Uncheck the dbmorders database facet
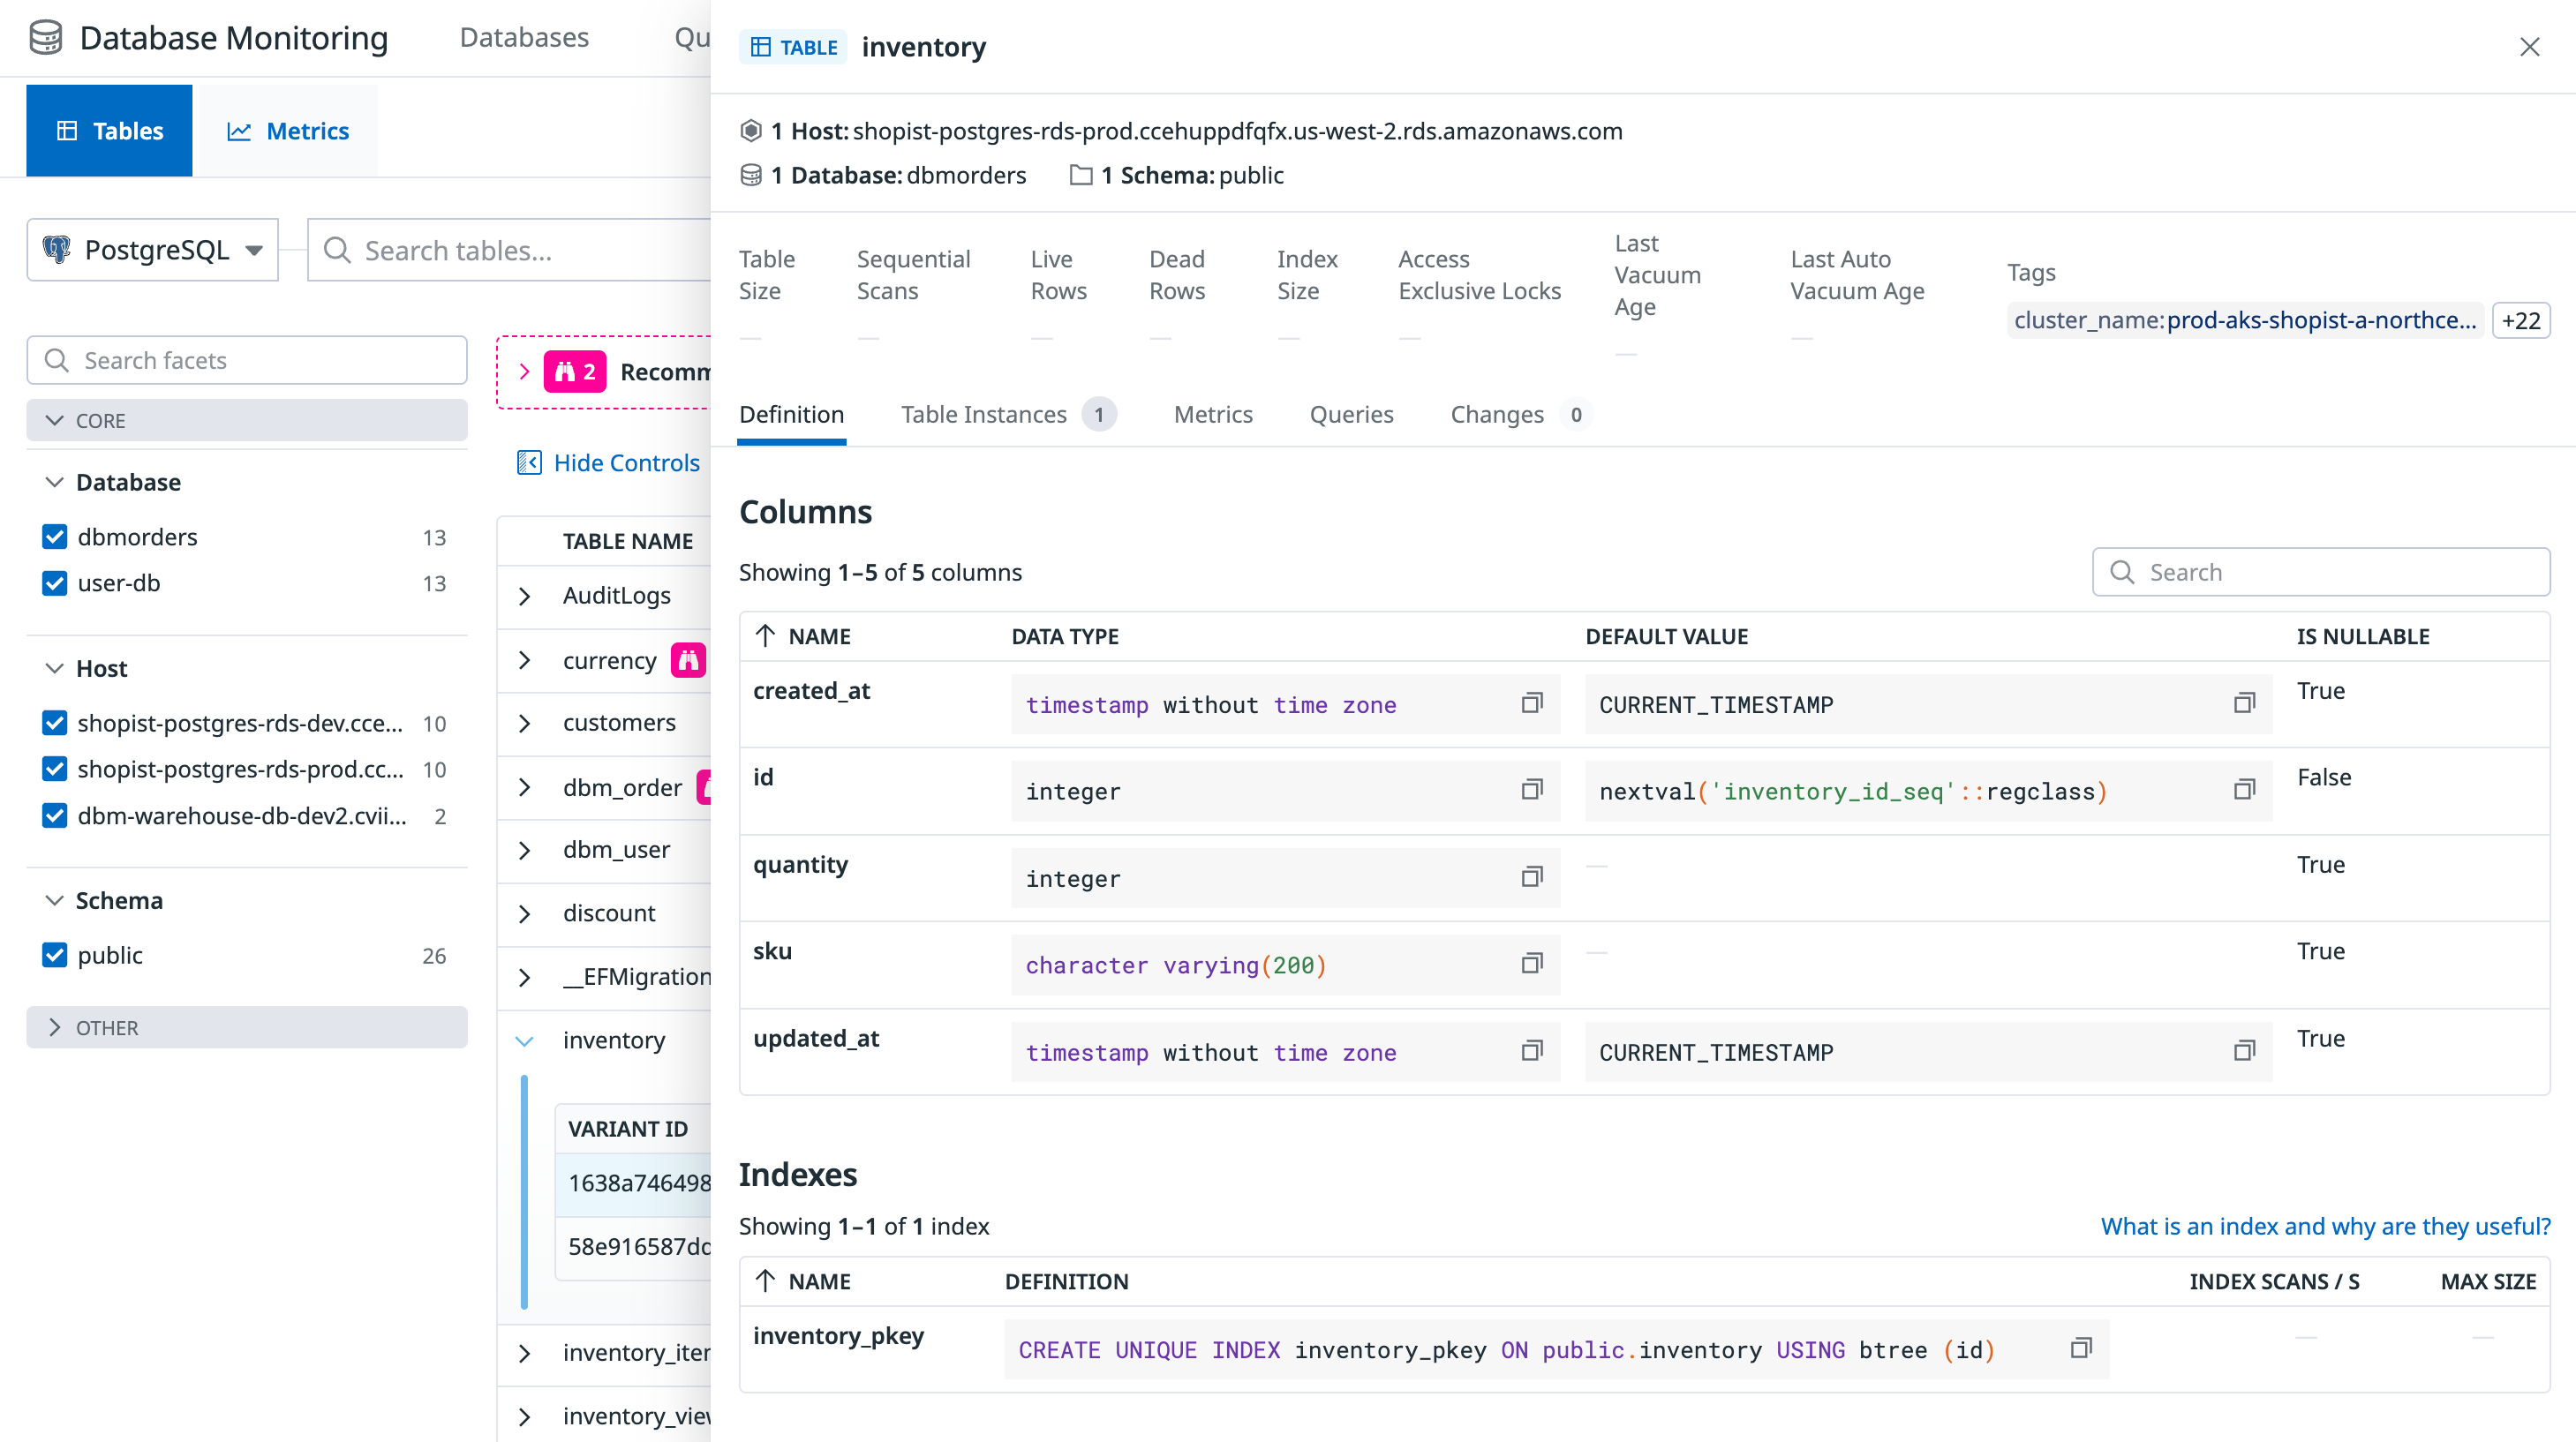The image size is (2576, 1442). click(55, 537)
